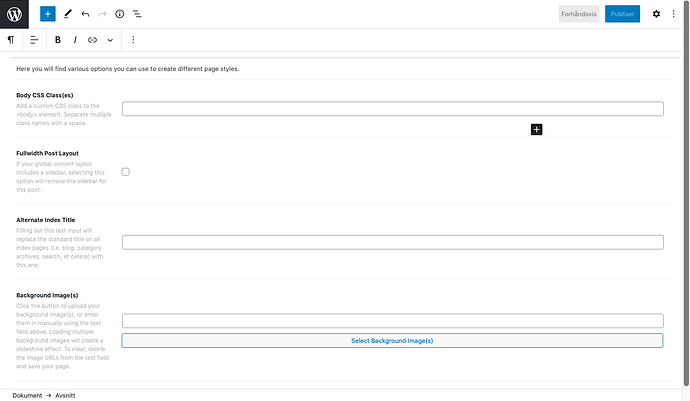Undo the last change
Screen dimensions: 690x401
tap(85, 14)
